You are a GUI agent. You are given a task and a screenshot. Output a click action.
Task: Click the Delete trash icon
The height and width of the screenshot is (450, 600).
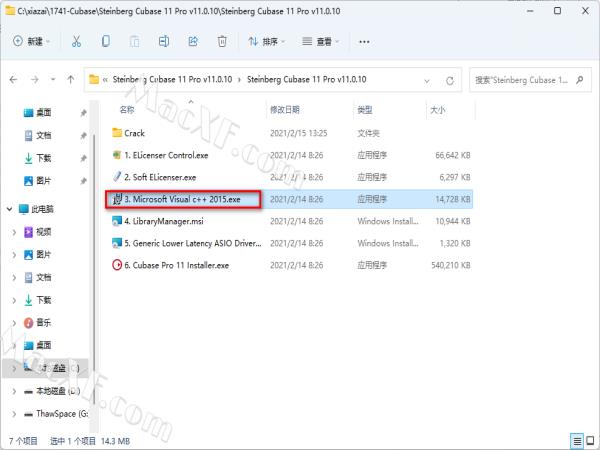222,41
